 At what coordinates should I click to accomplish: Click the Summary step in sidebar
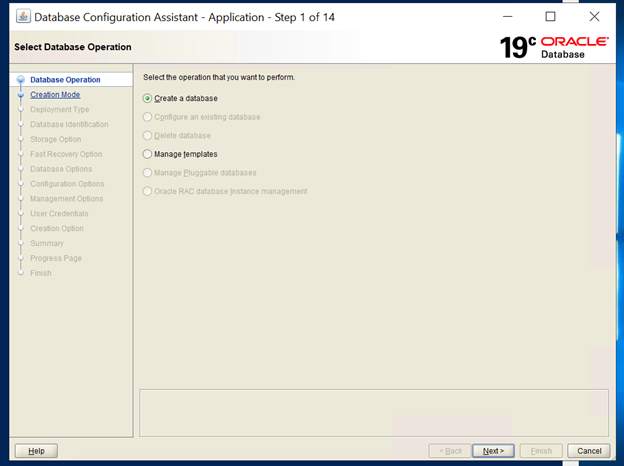[47, 243]
